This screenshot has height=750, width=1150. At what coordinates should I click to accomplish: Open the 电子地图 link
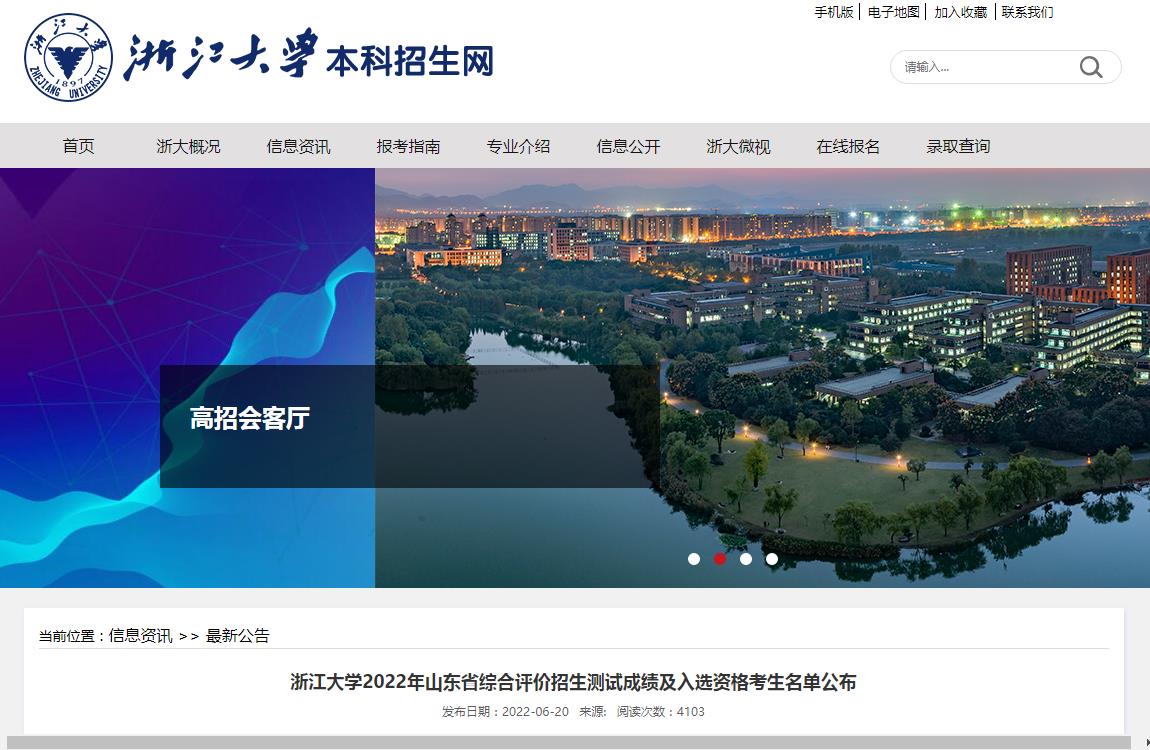click(893, 12)
